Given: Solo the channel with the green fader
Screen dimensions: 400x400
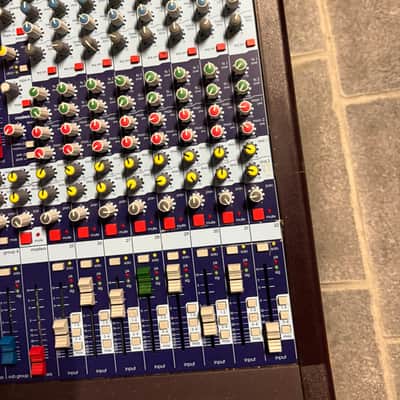Looking at the screenshot, I should click(143, 258).
